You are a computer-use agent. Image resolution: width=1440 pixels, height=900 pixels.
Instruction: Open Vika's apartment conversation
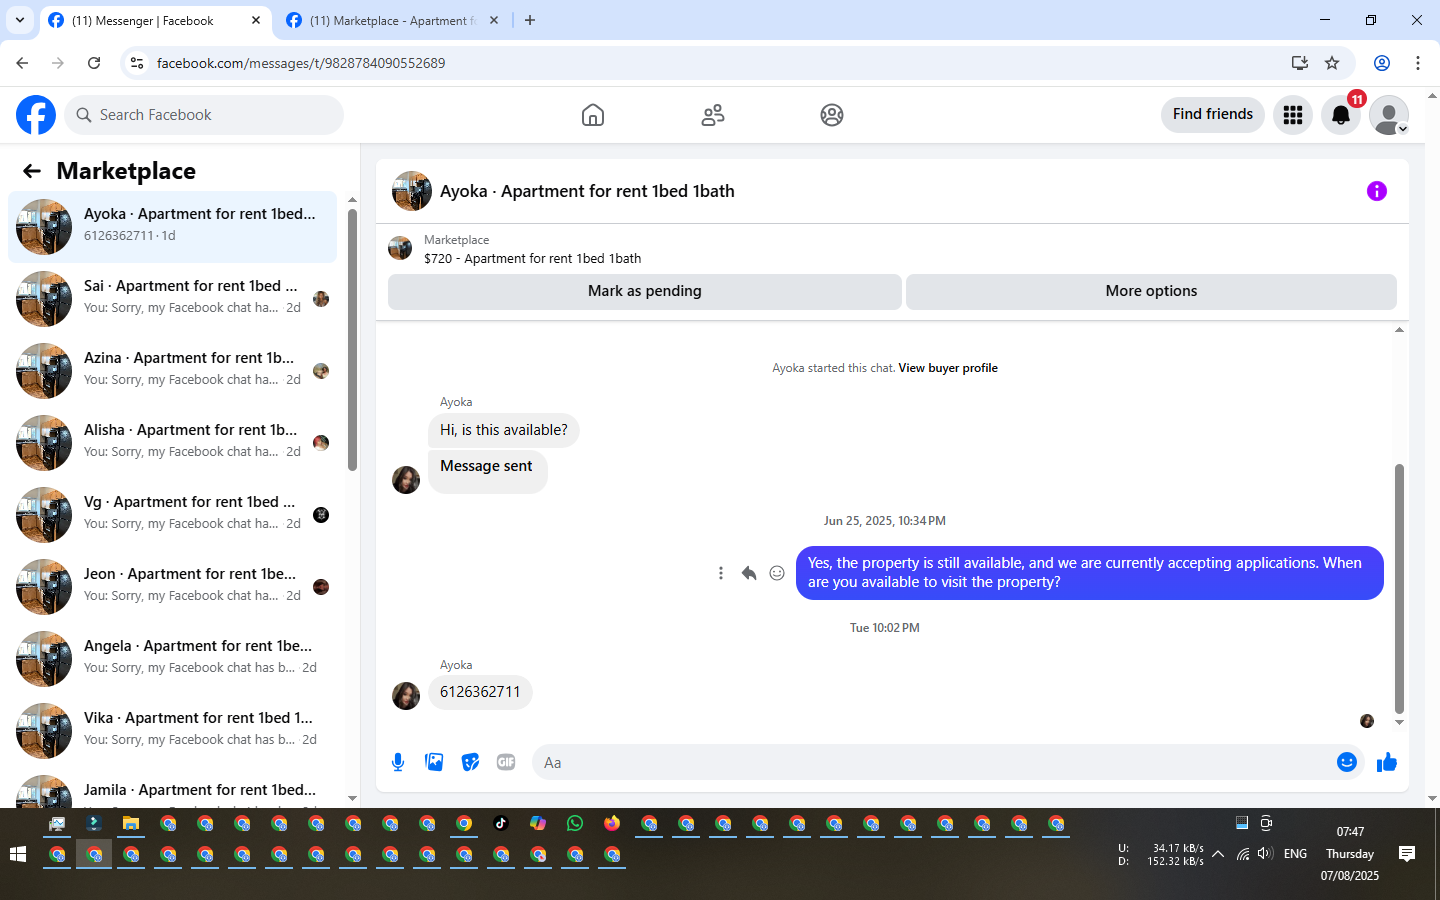point(172,731)
